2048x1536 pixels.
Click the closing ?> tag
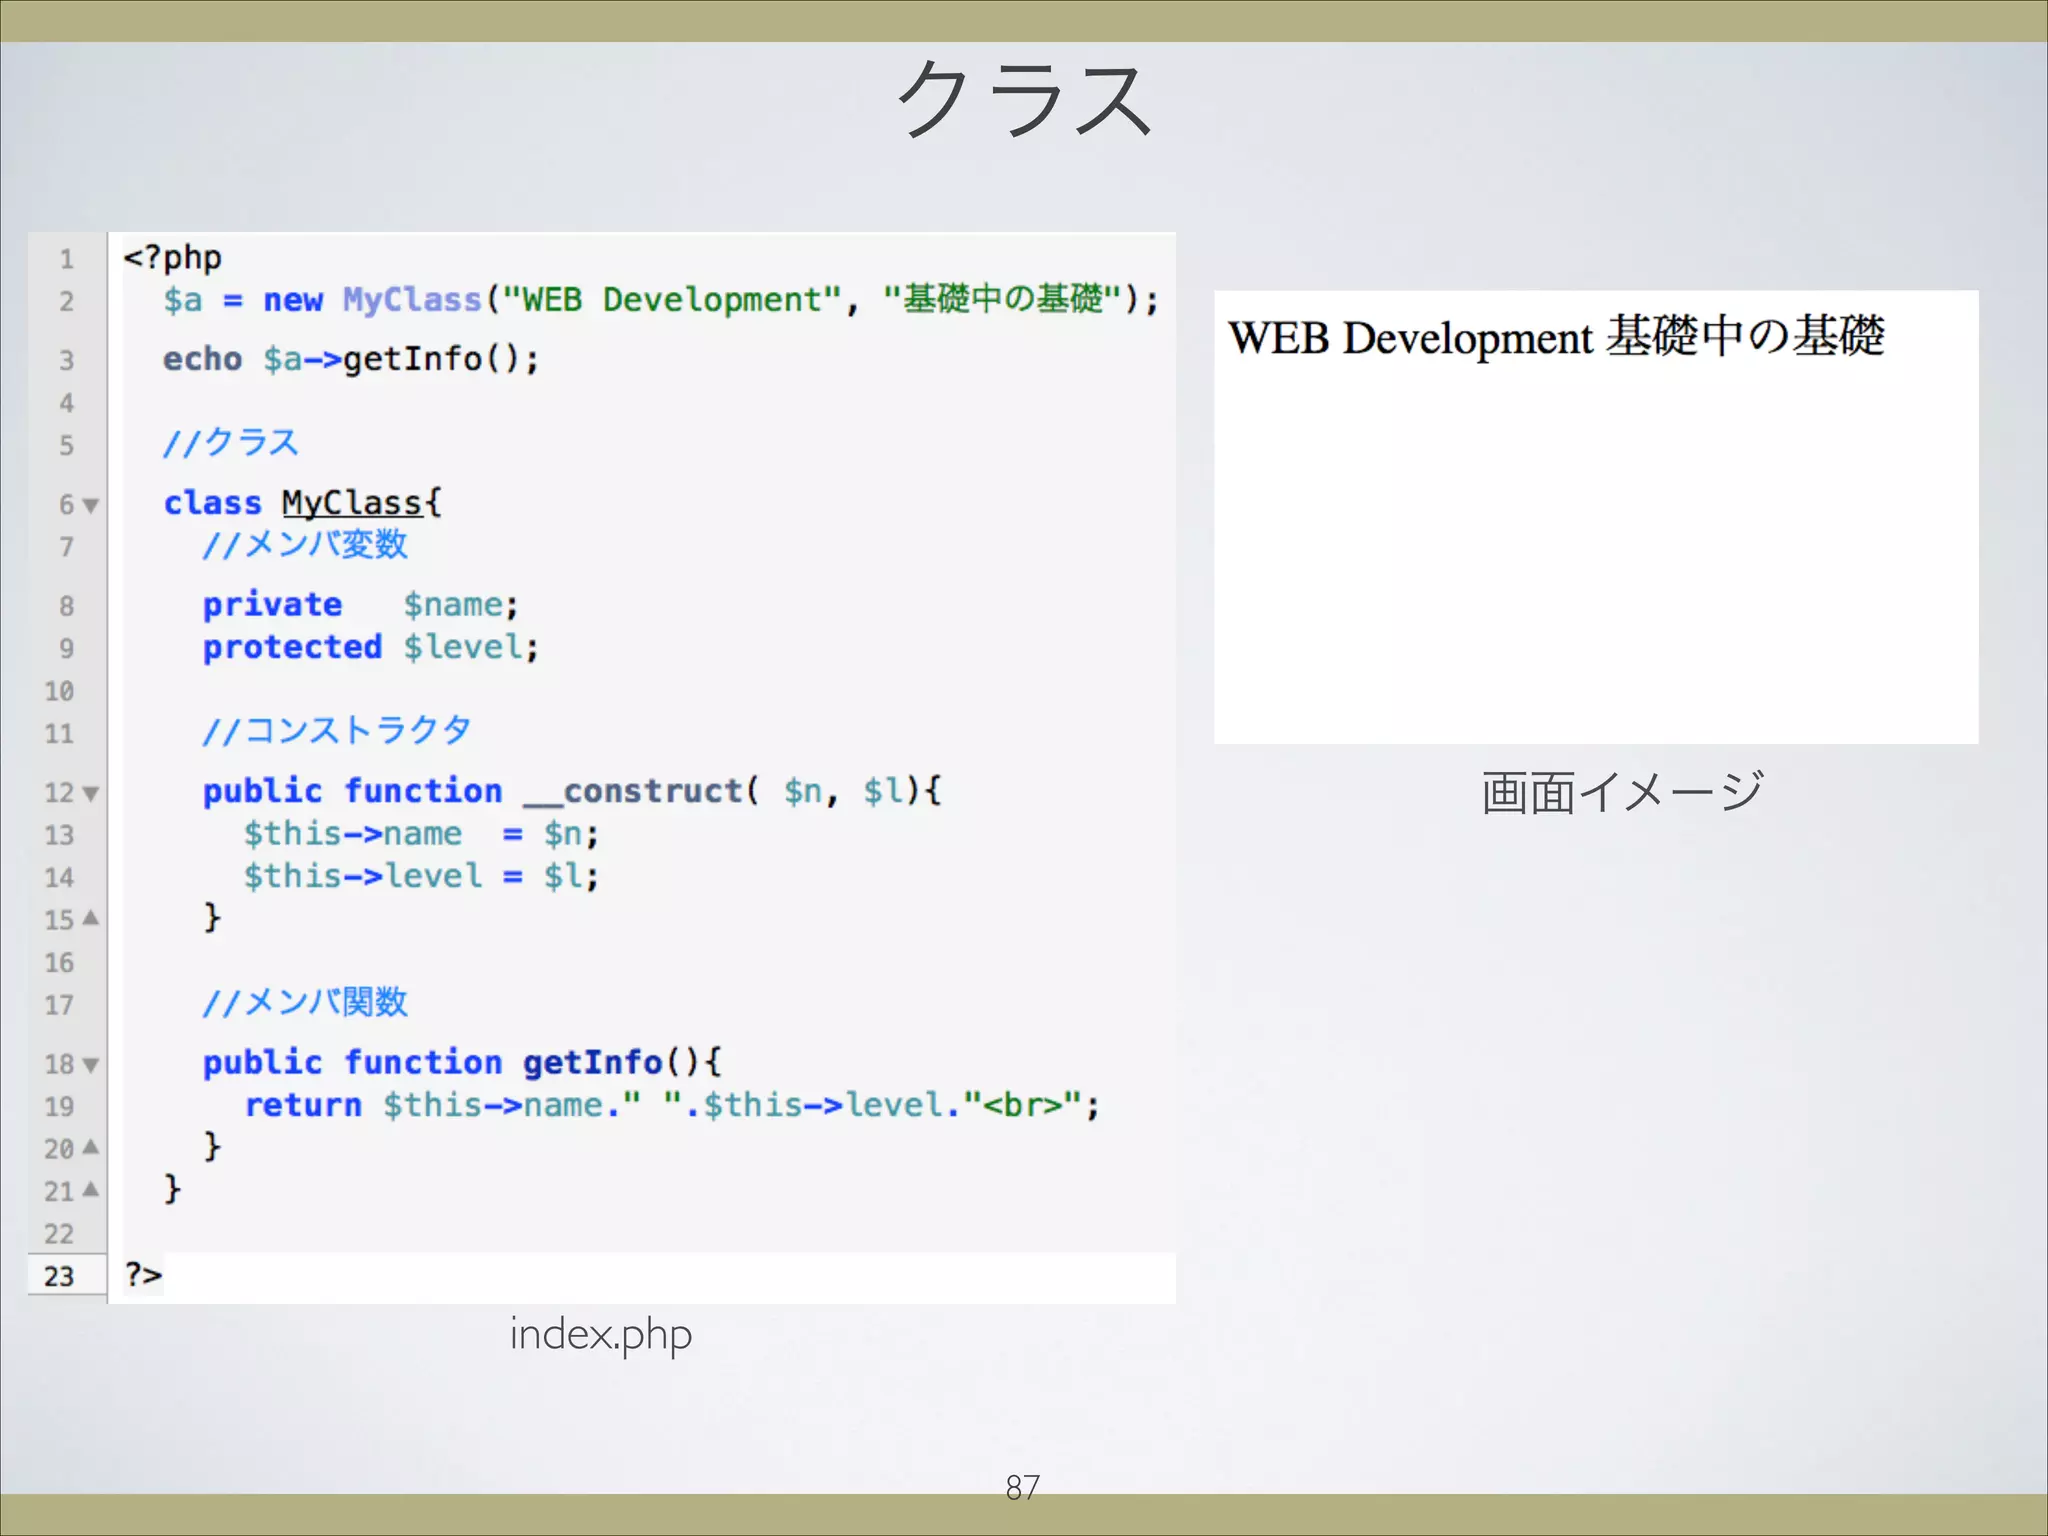[143, 1275]
